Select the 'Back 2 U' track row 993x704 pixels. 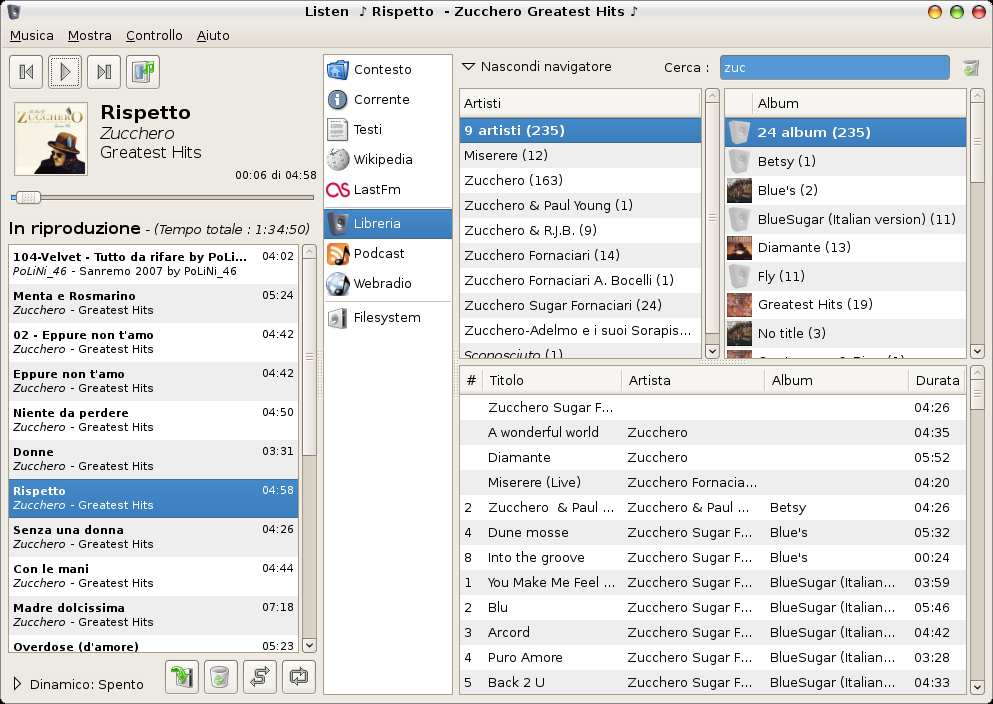(x=713, y=682)
